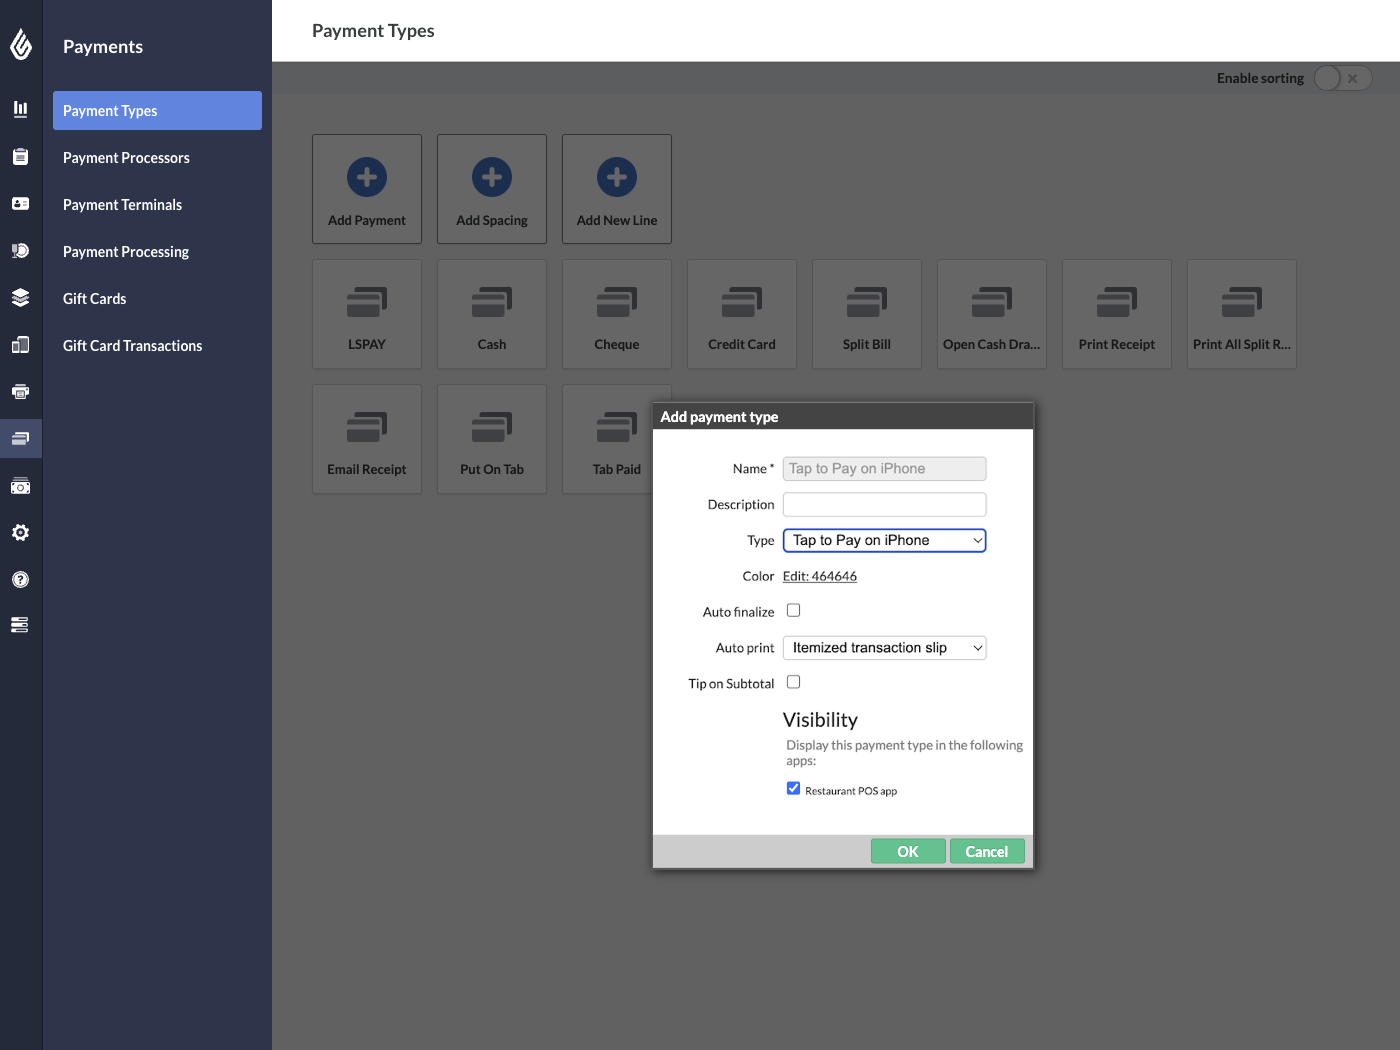Enable the Auto finalize checkbox

click(793, 610)
